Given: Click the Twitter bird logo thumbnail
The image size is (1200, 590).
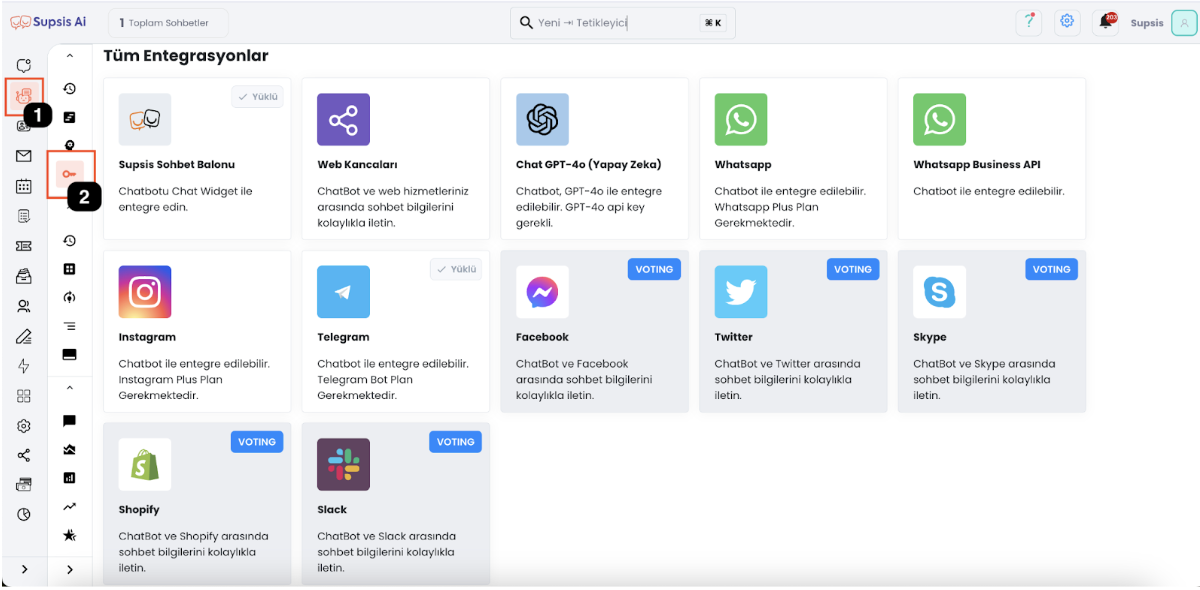Looking at the screenshot, I should pyautogui.click(x=741, y=292).
